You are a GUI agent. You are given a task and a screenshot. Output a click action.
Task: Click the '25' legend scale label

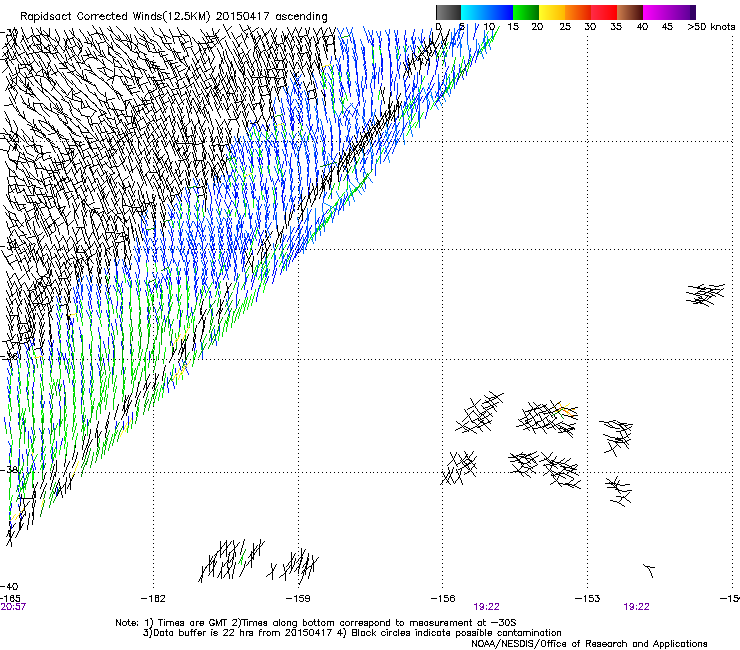565,27
